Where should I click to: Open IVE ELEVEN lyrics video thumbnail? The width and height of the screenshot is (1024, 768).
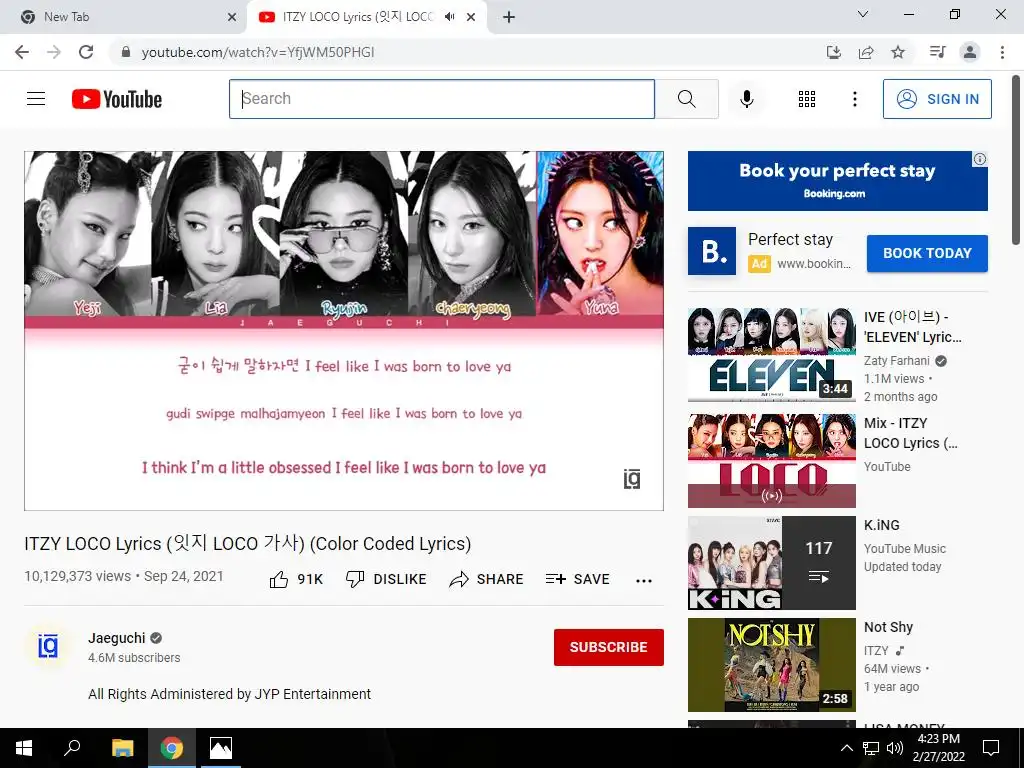[x=771, y=354]
